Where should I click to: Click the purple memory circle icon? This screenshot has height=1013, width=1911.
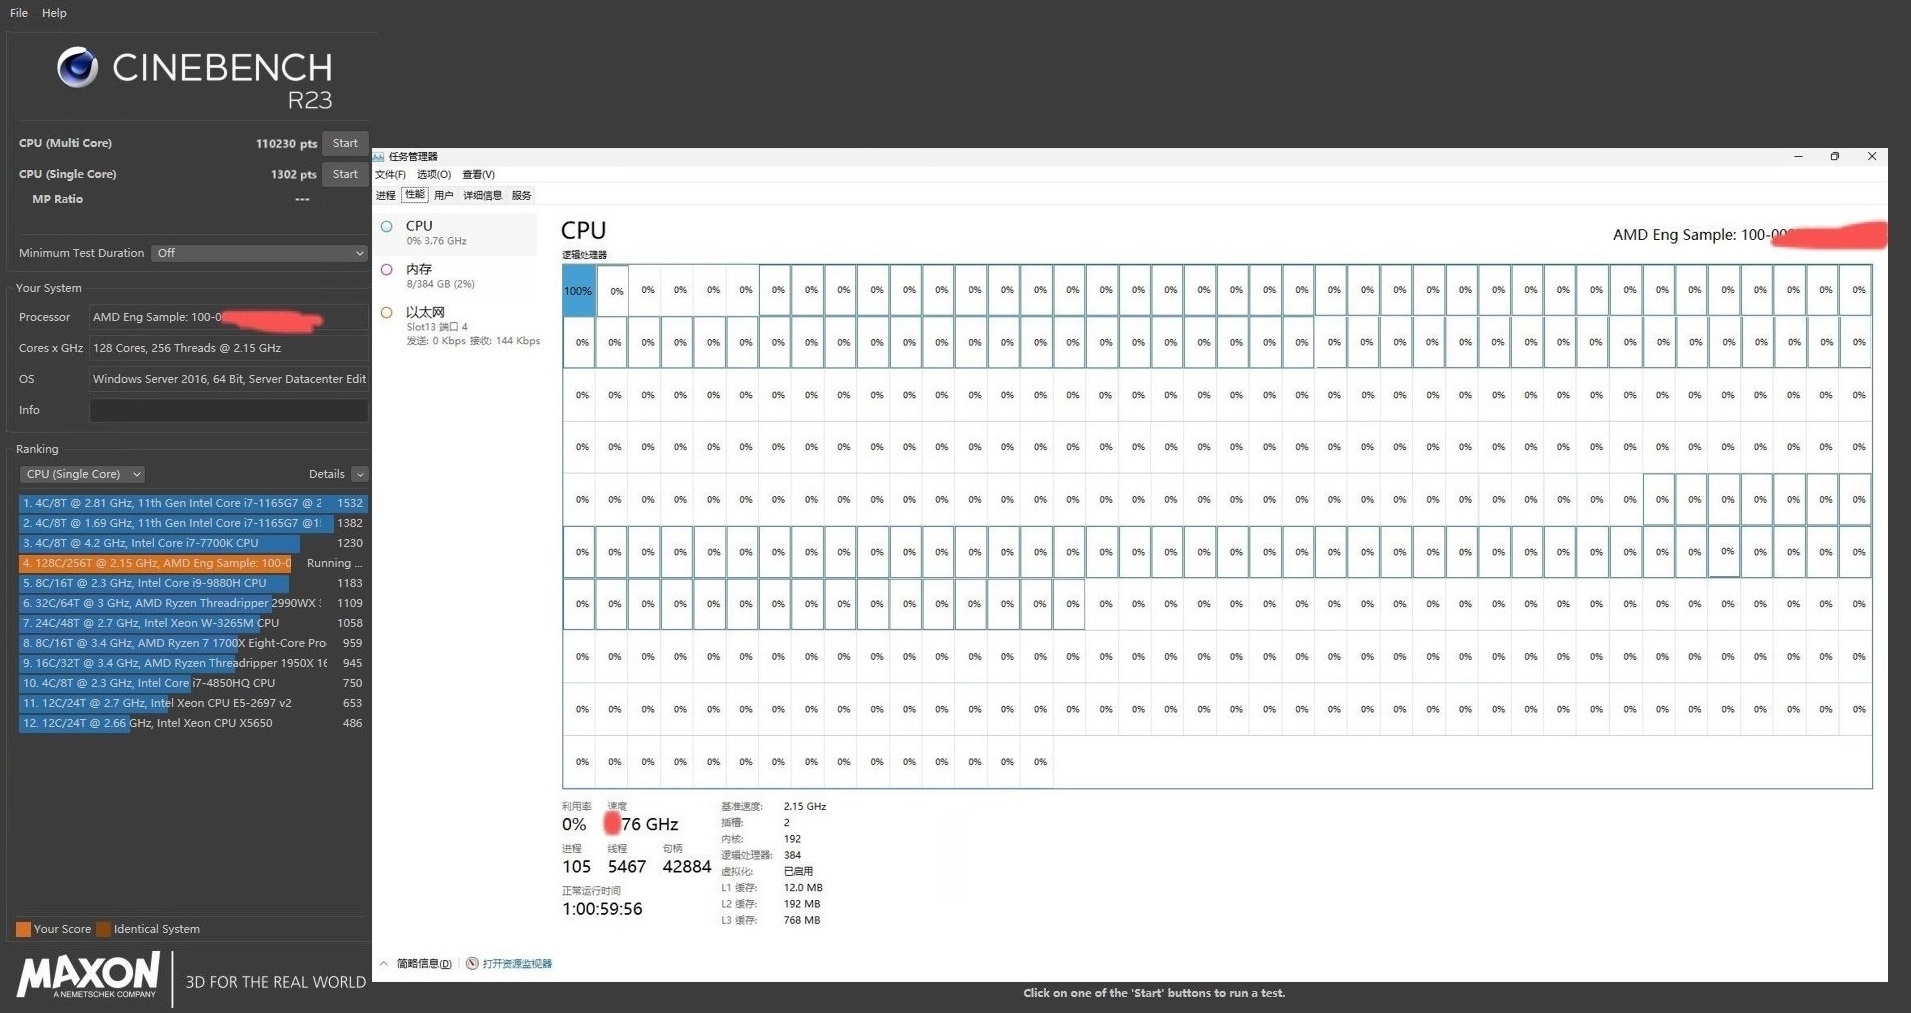[387, 269]
